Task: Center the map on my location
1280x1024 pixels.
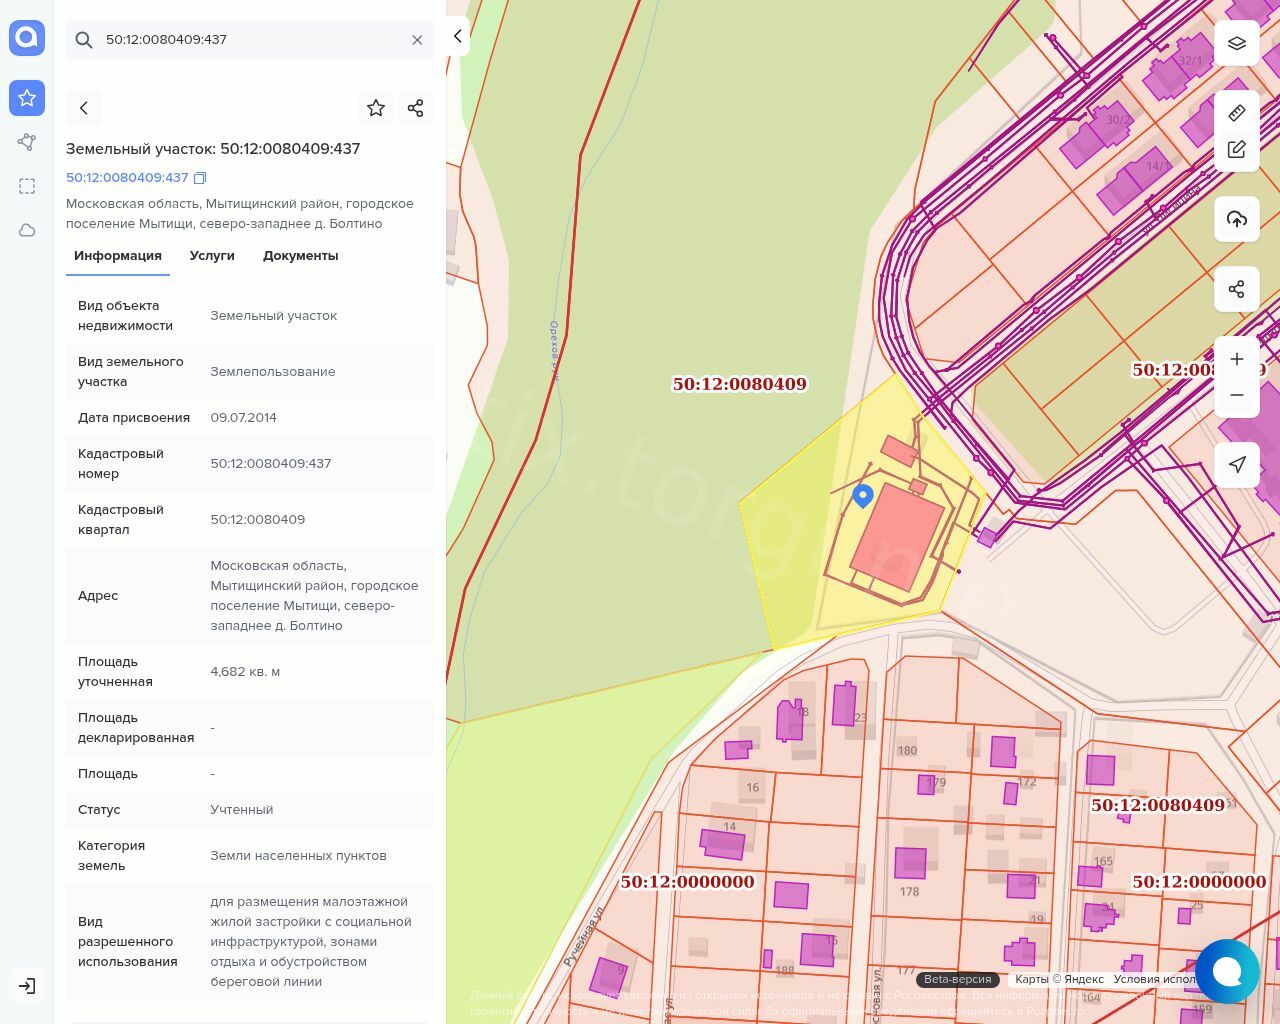Action: (x=1237, y=464)
